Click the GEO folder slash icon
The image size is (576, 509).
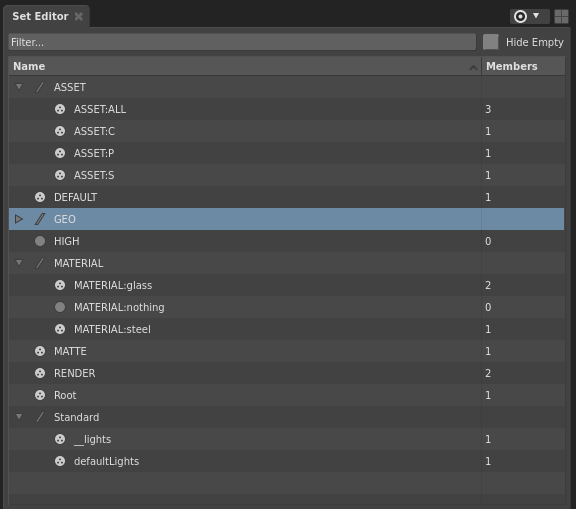pyautogui.click(x=40, y=219)
